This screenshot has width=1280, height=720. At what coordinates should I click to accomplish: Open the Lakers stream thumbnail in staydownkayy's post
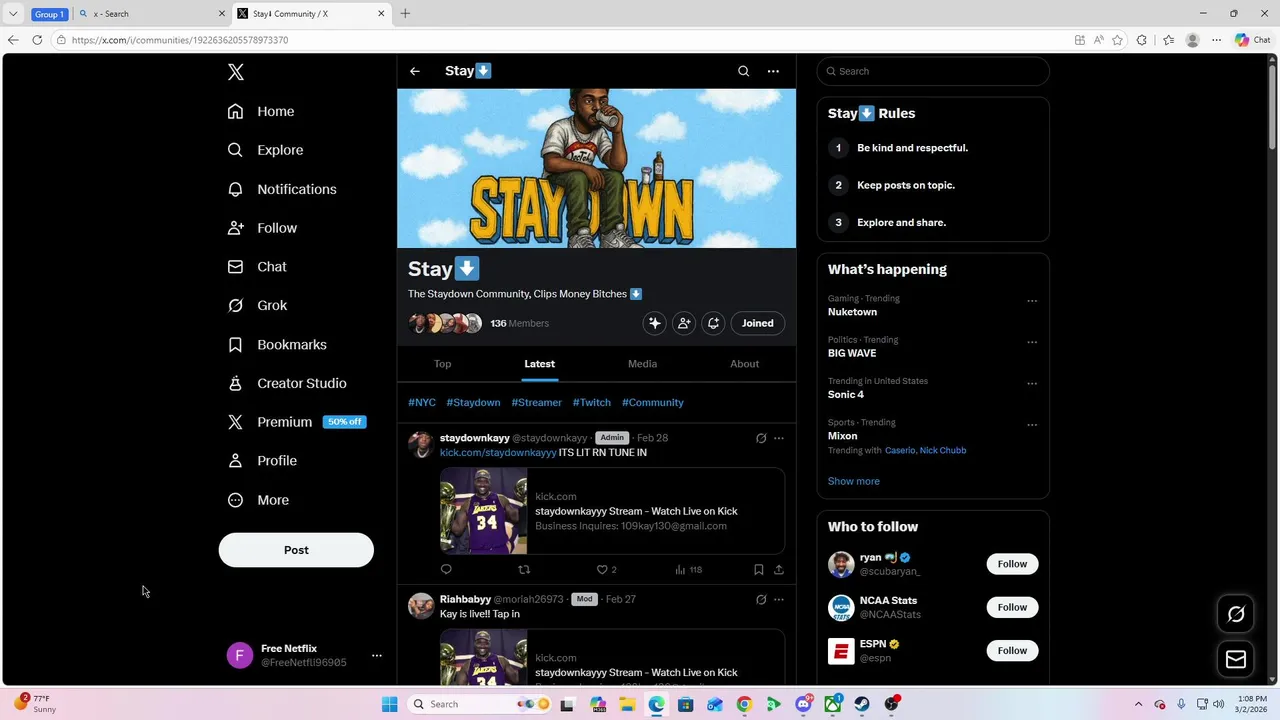point(484,511)
